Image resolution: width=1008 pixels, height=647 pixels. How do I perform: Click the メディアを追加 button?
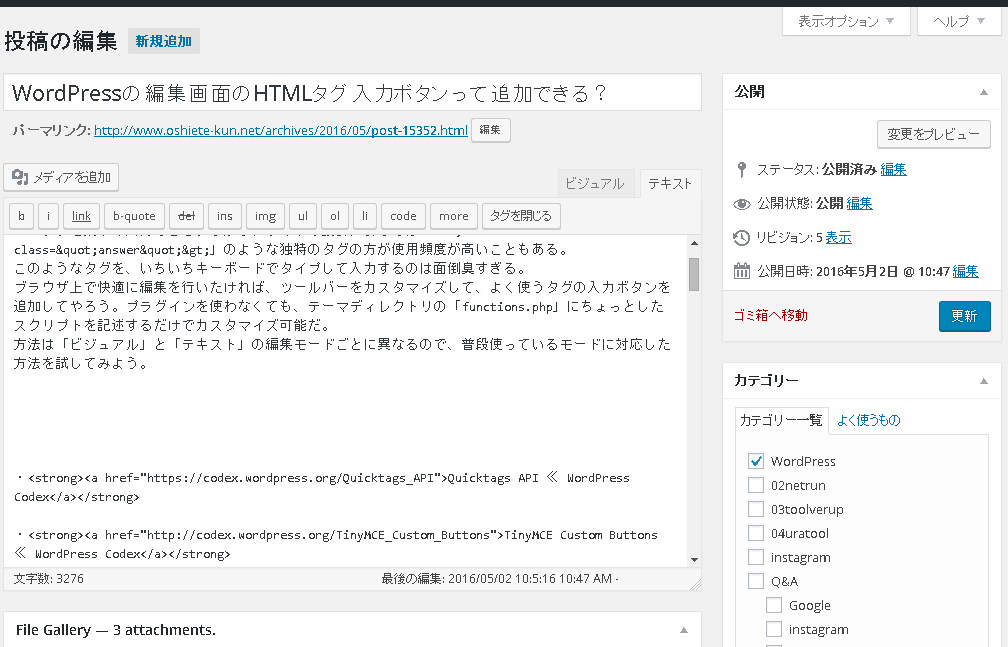[x=61, y=178]
